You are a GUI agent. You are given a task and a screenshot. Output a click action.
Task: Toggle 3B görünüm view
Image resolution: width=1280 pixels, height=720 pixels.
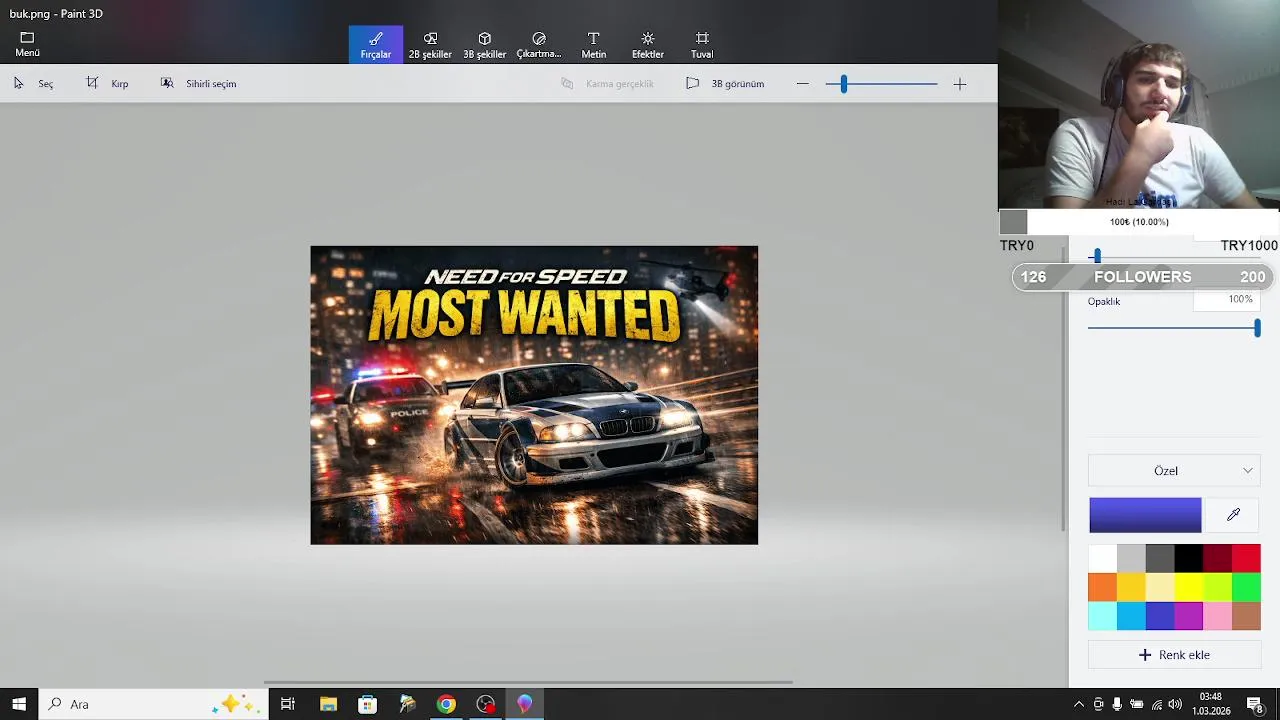(725, 84)
